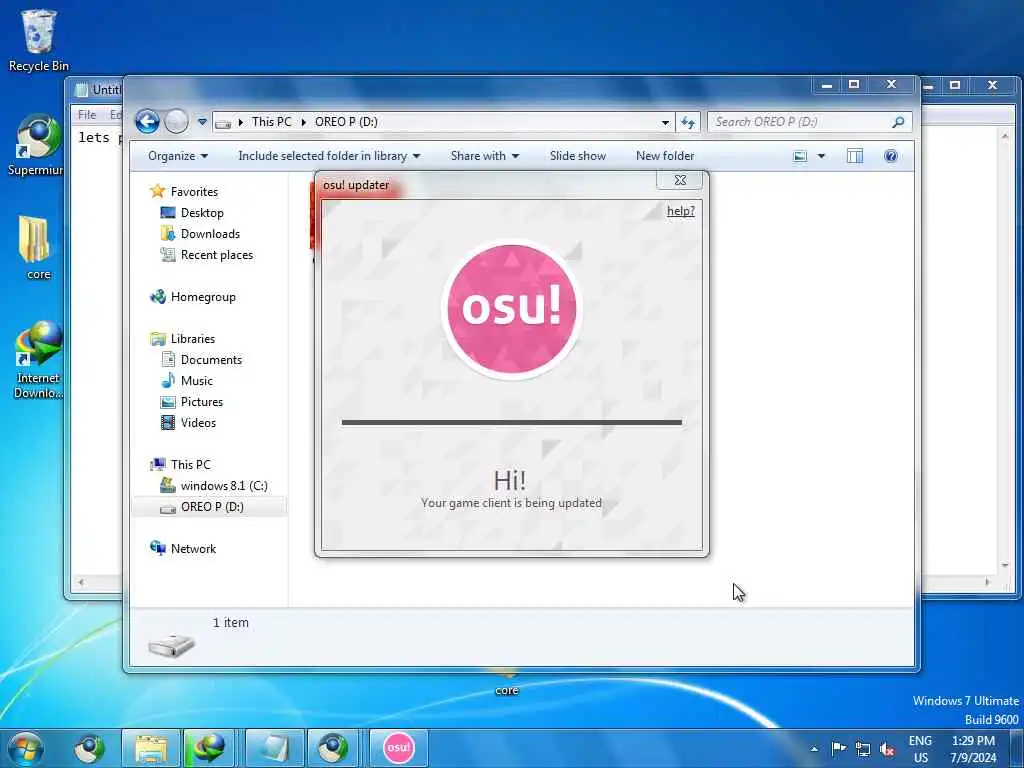This screenshot has height=768, width=1024.
Task: Minimize the Explorer window
Action: tap(827, 85)
